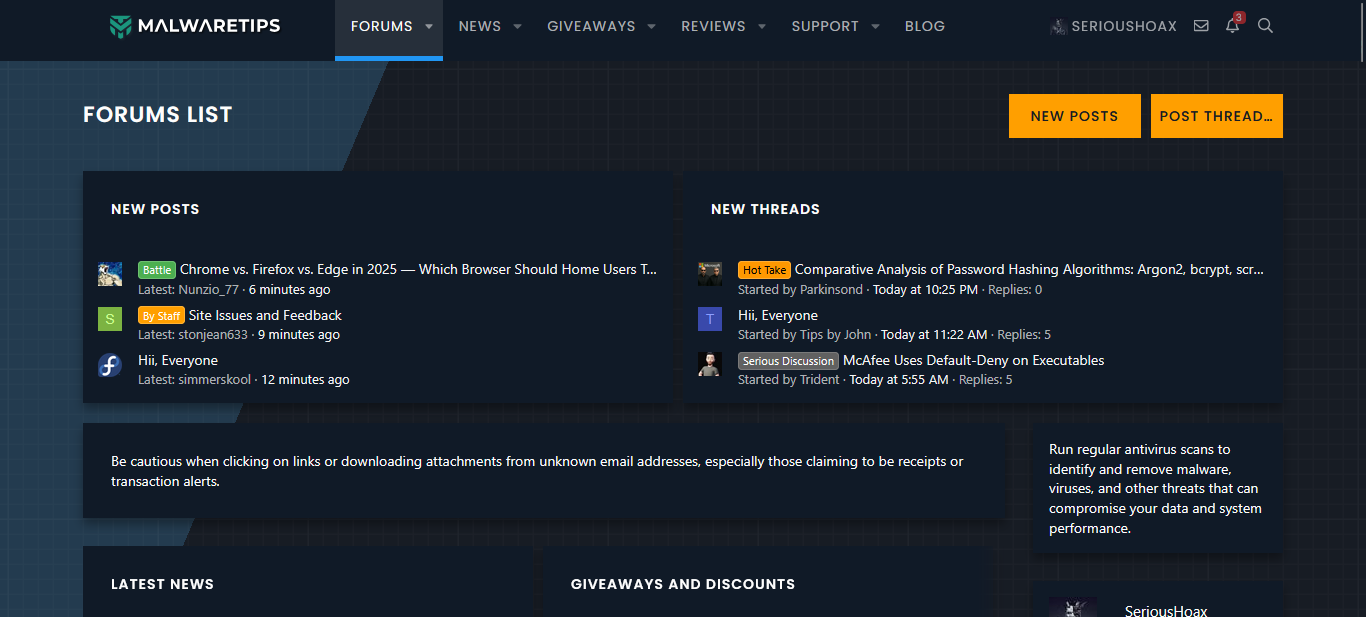
Task: Open Site Issues and Feedback thread
Action: [x=265, y=315]
